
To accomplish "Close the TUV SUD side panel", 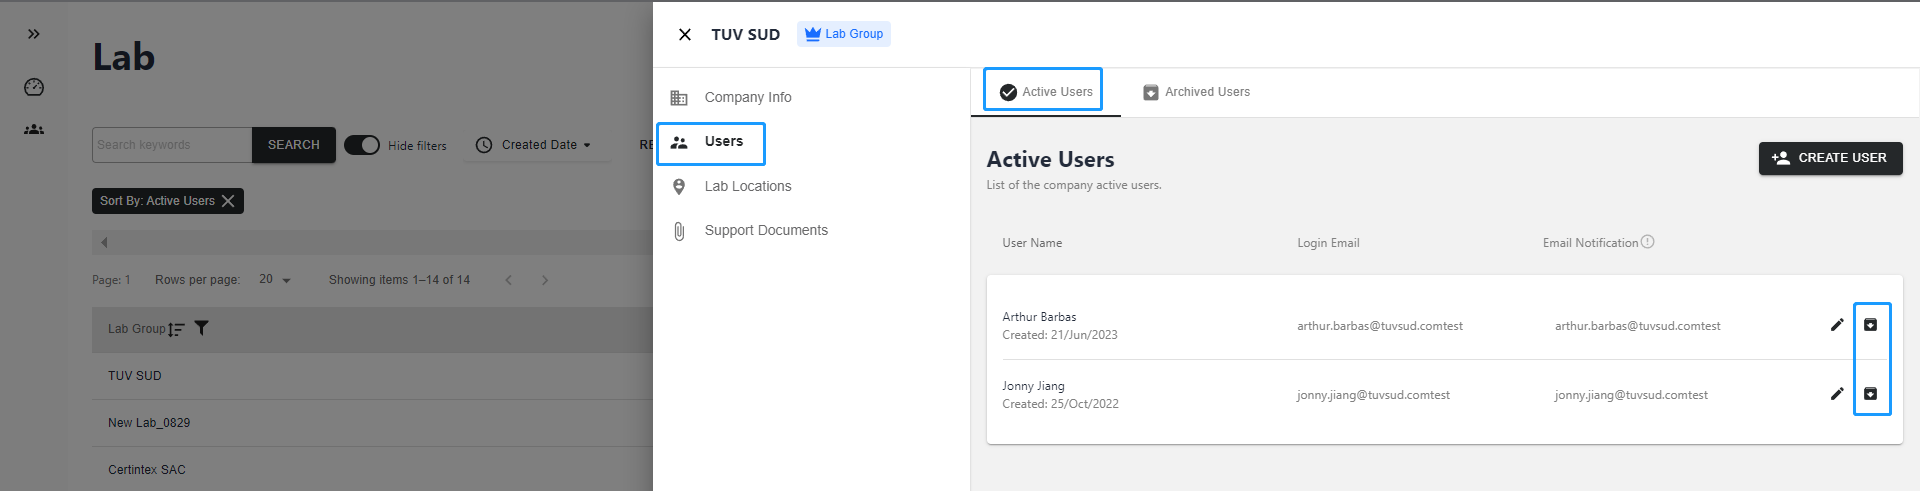I will (x=685, y=35).
